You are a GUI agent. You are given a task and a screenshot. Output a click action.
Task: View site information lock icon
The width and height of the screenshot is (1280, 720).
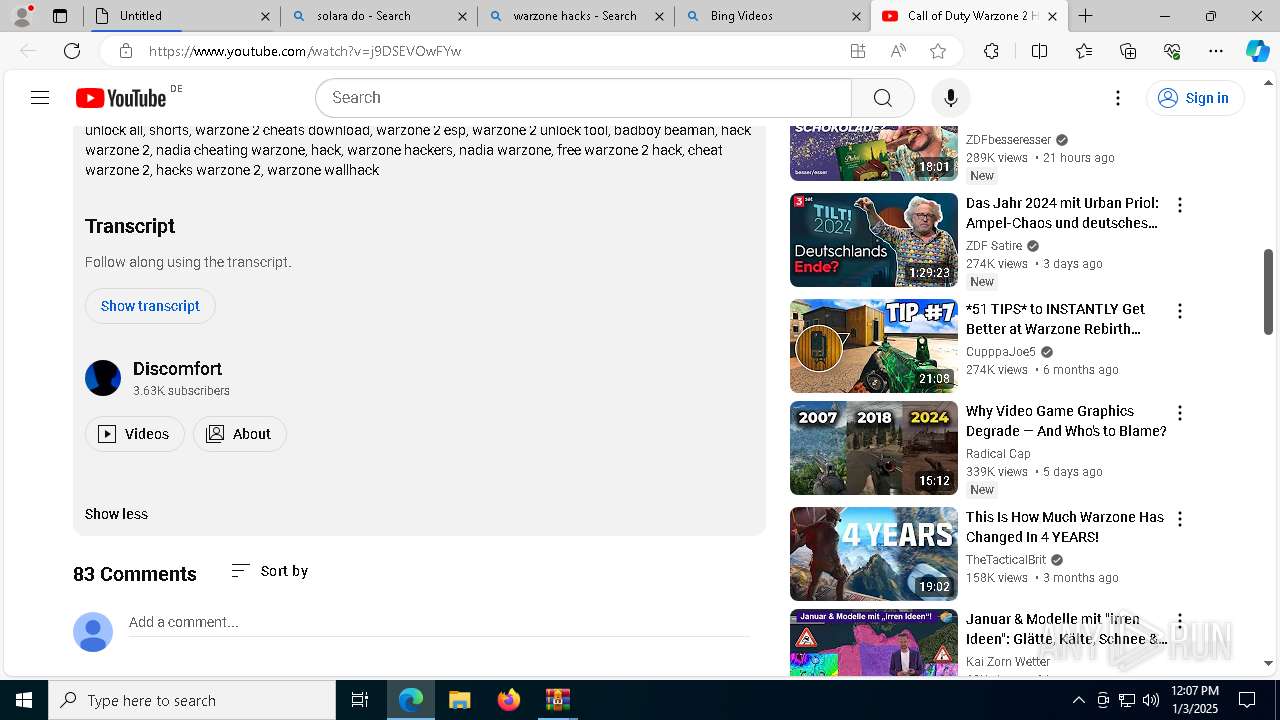click(x=125, y=51)
